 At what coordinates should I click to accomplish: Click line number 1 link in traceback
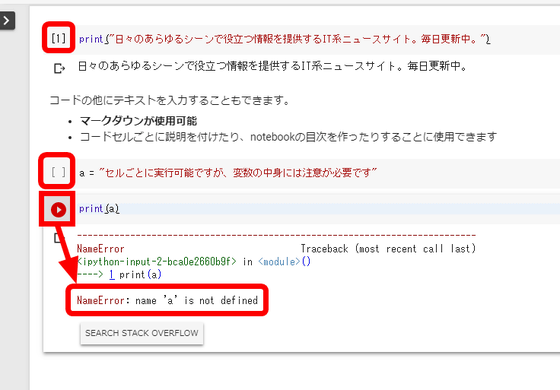pyautogui.click(x=112, y=274)
